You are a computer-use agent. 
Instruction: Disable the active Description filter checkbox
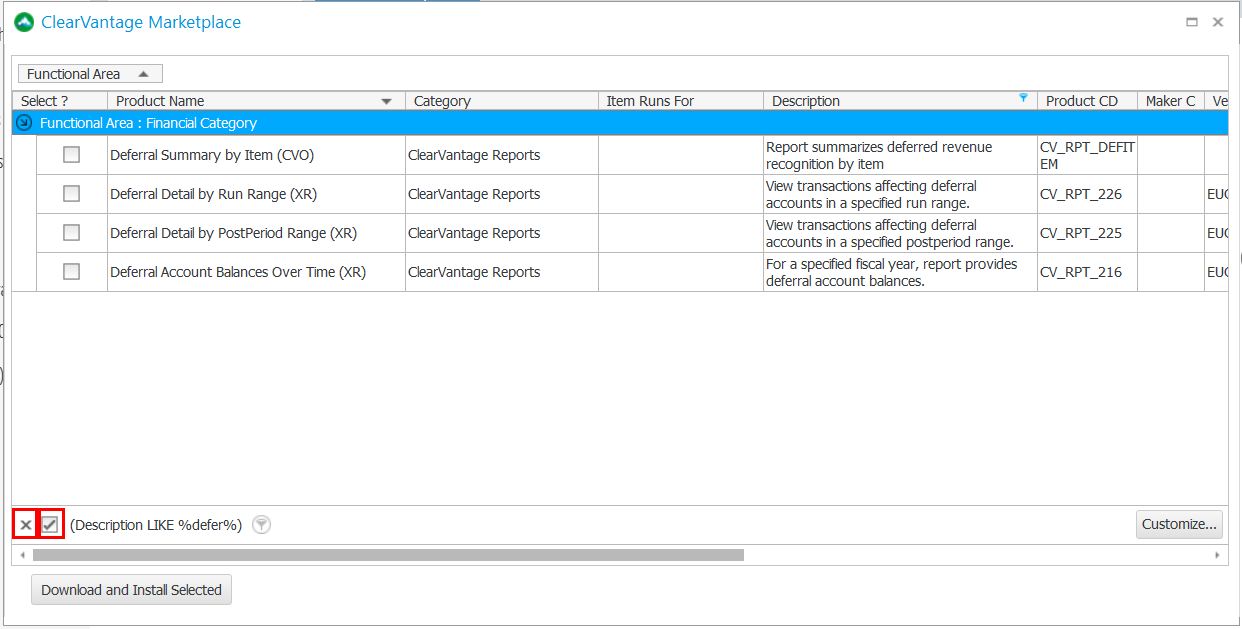(50, 525)
